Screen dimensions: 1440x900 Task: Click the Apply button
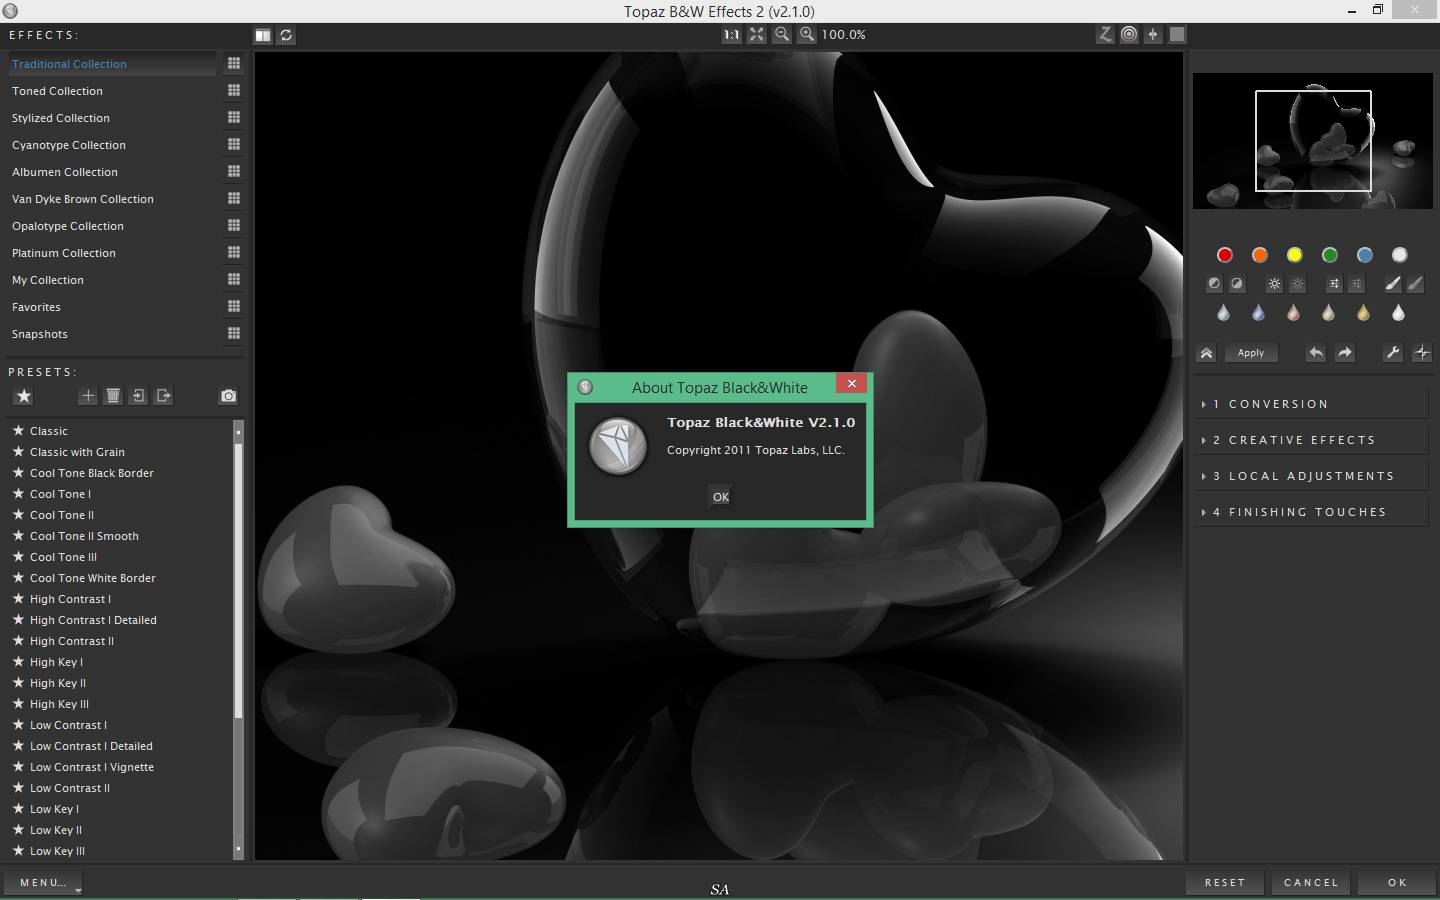click(1251, 353)
